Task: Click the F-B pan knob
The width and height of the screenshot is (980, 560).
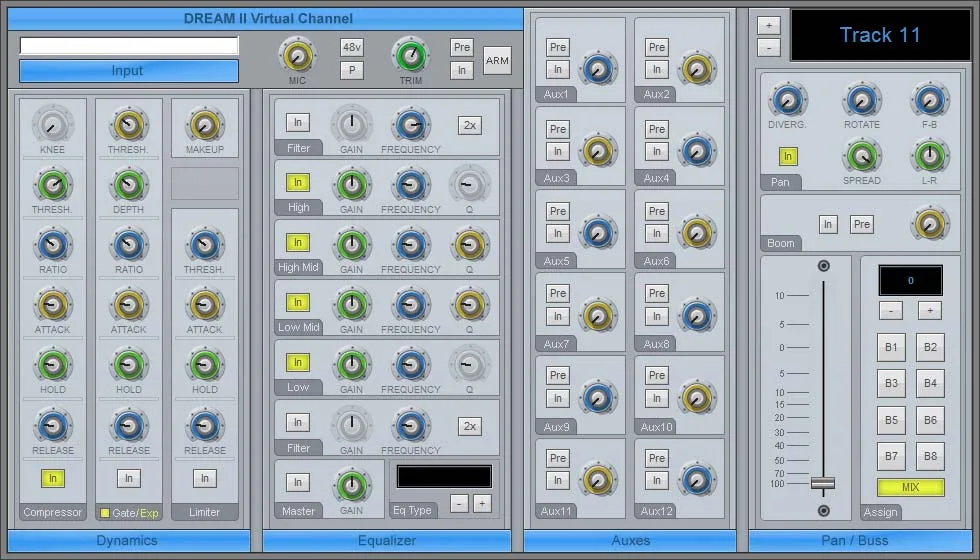Action: coord(929,99)
